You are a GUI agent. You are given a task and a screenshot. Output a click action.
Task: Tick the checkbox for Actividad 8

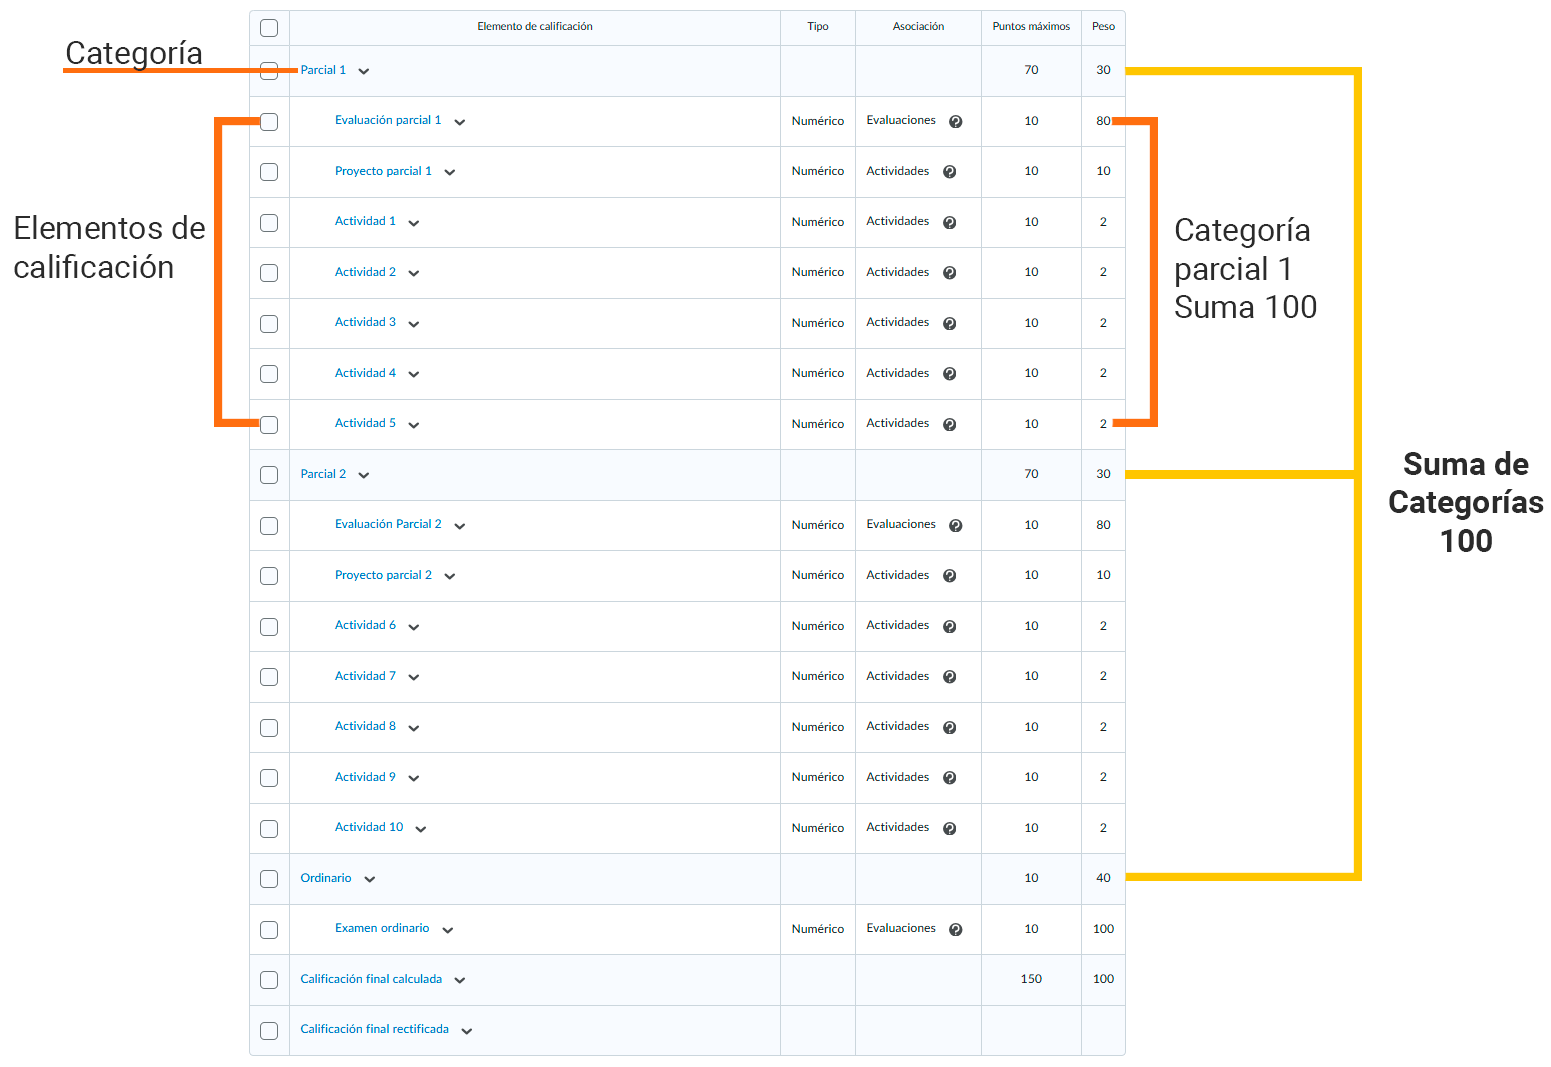[269, 728]
